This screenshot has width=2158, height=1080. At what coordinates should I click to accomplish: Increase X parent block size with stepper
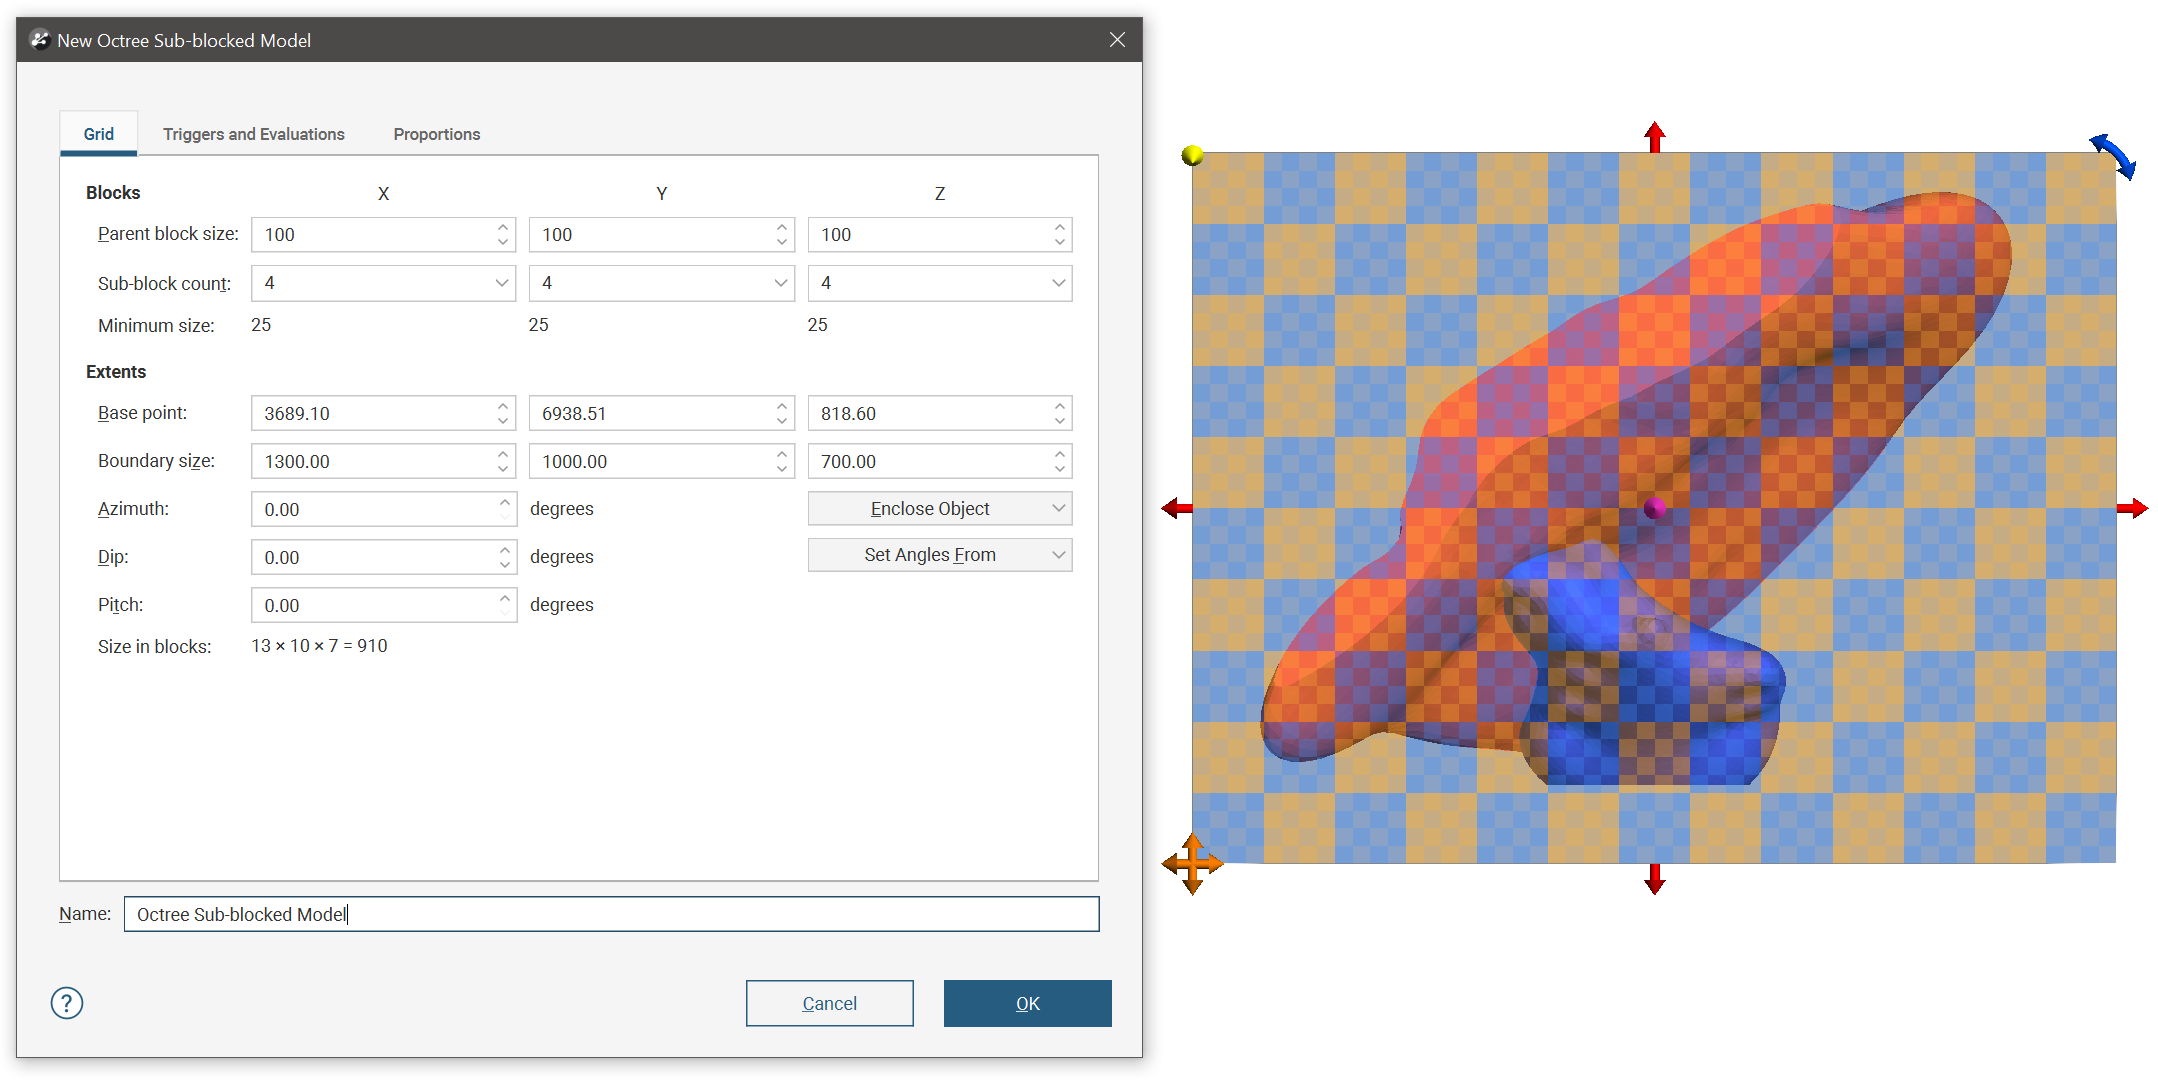[503, 227]
